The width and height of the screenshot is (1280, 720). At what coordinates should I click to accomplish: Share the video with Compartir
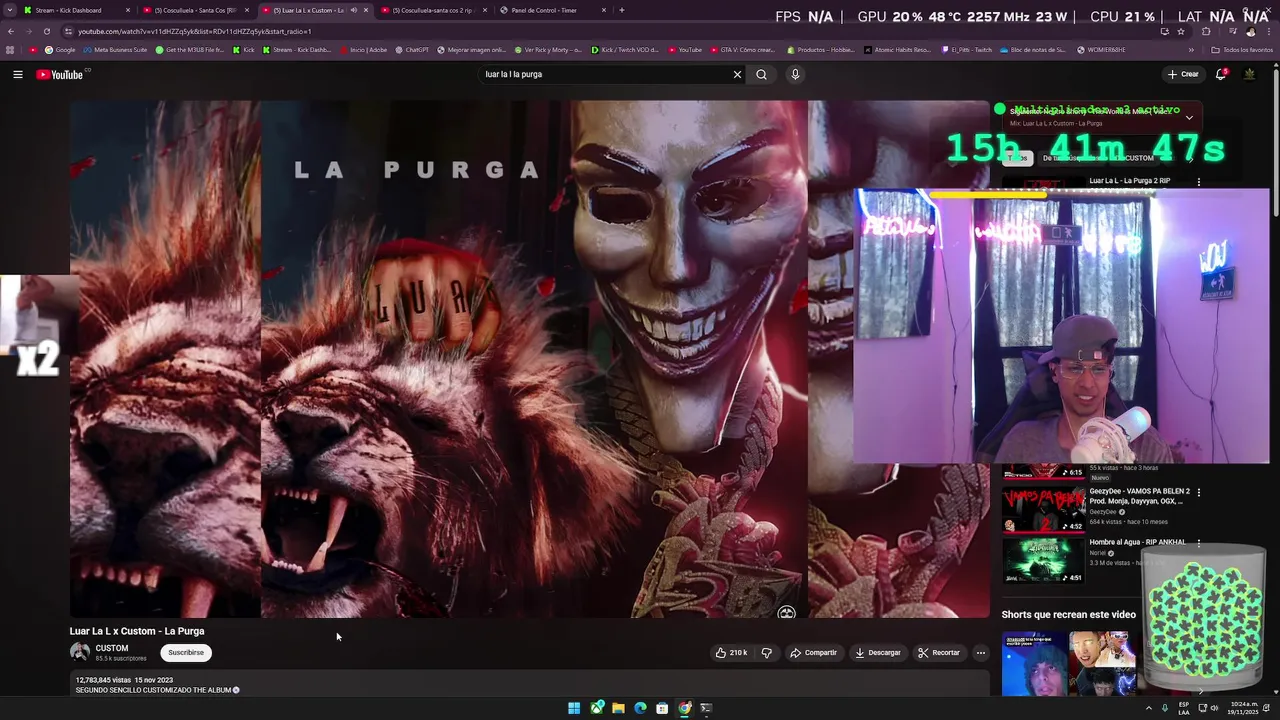[x=813, y=652]
